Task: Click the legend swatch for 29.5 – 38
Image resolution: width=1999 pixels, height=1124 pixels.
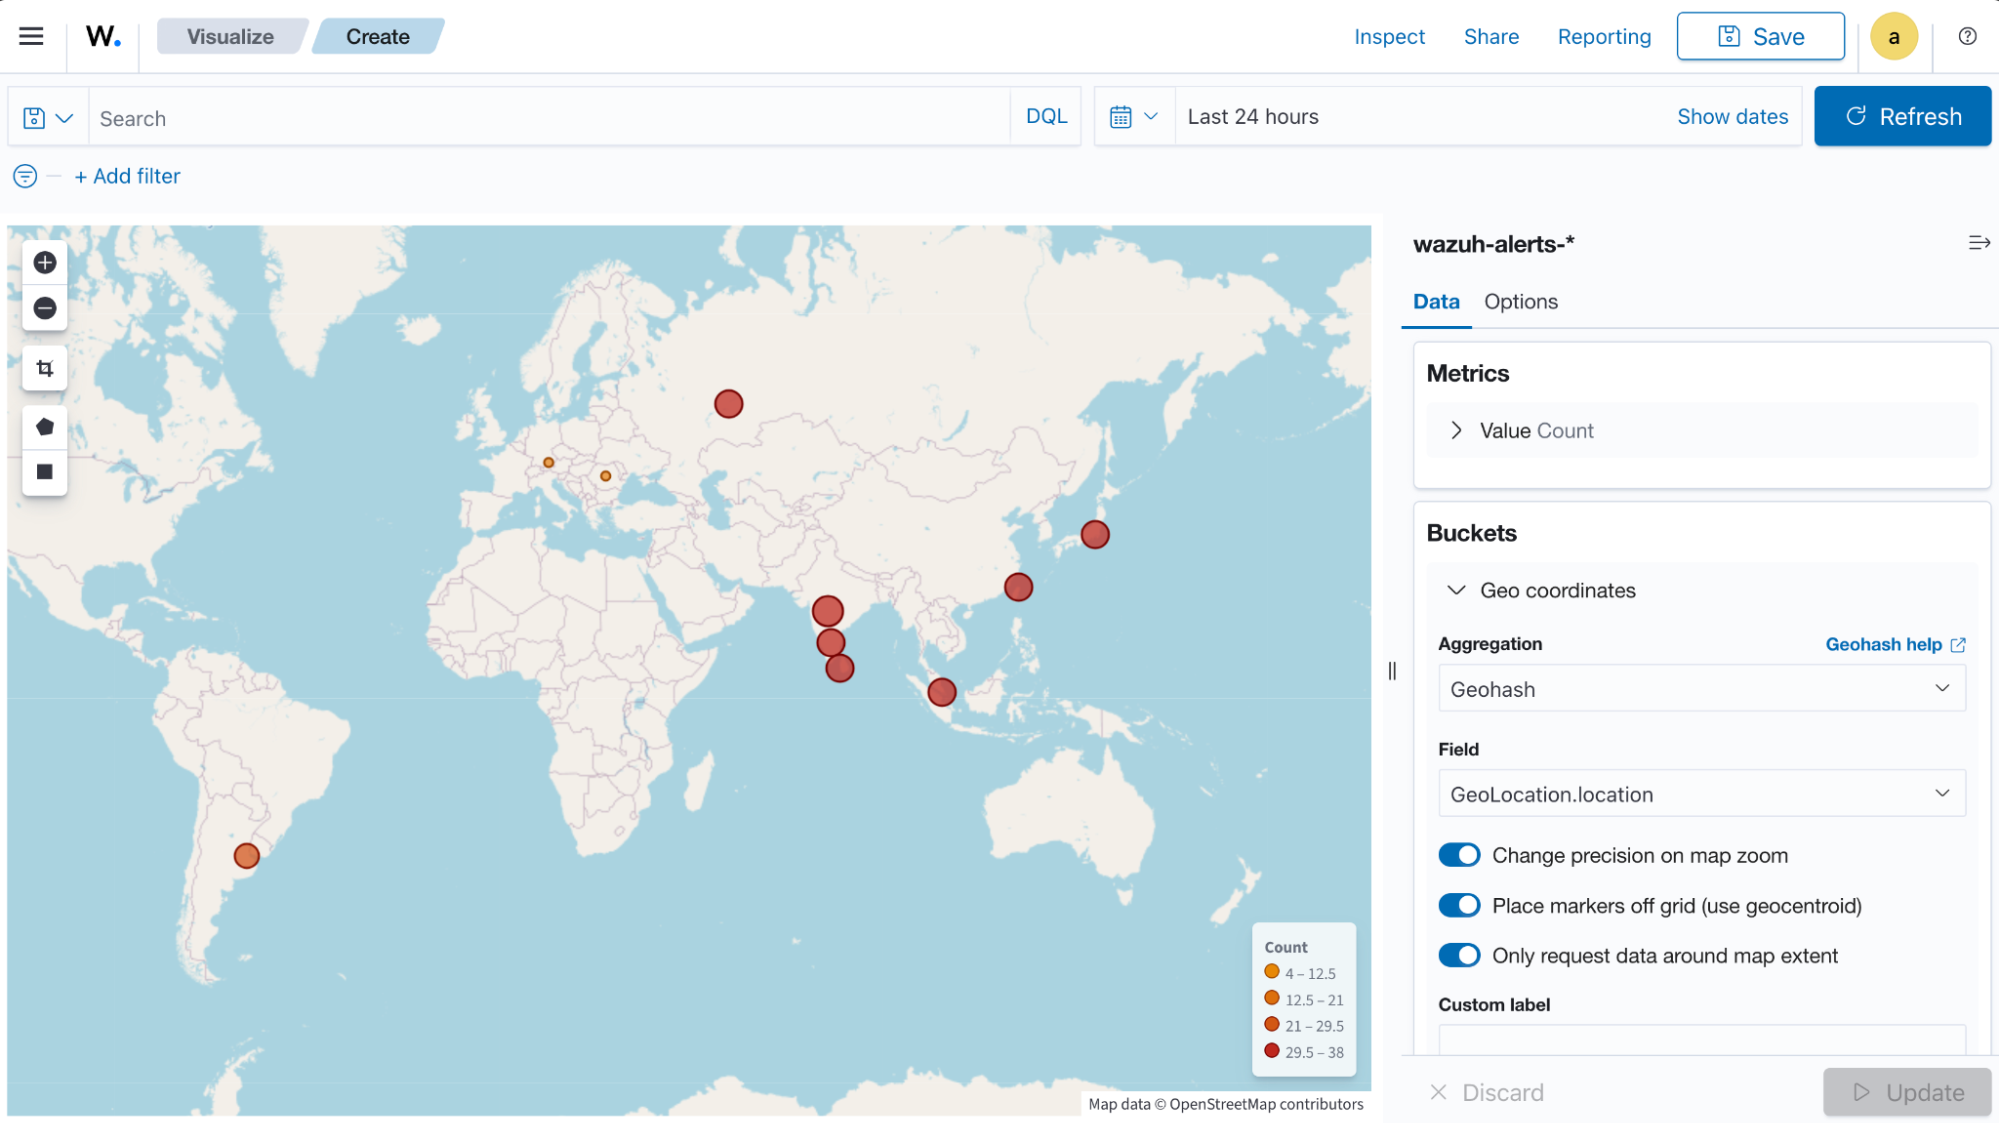Action: [x=1271, y=1051]
